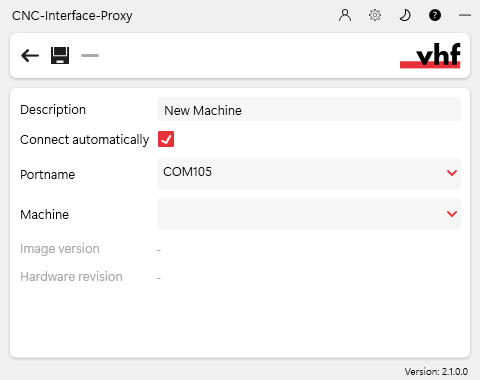Viewport: 480px width, 380px height.
Task: Click the "Connect automatically" label text
Action: (84, 140)
